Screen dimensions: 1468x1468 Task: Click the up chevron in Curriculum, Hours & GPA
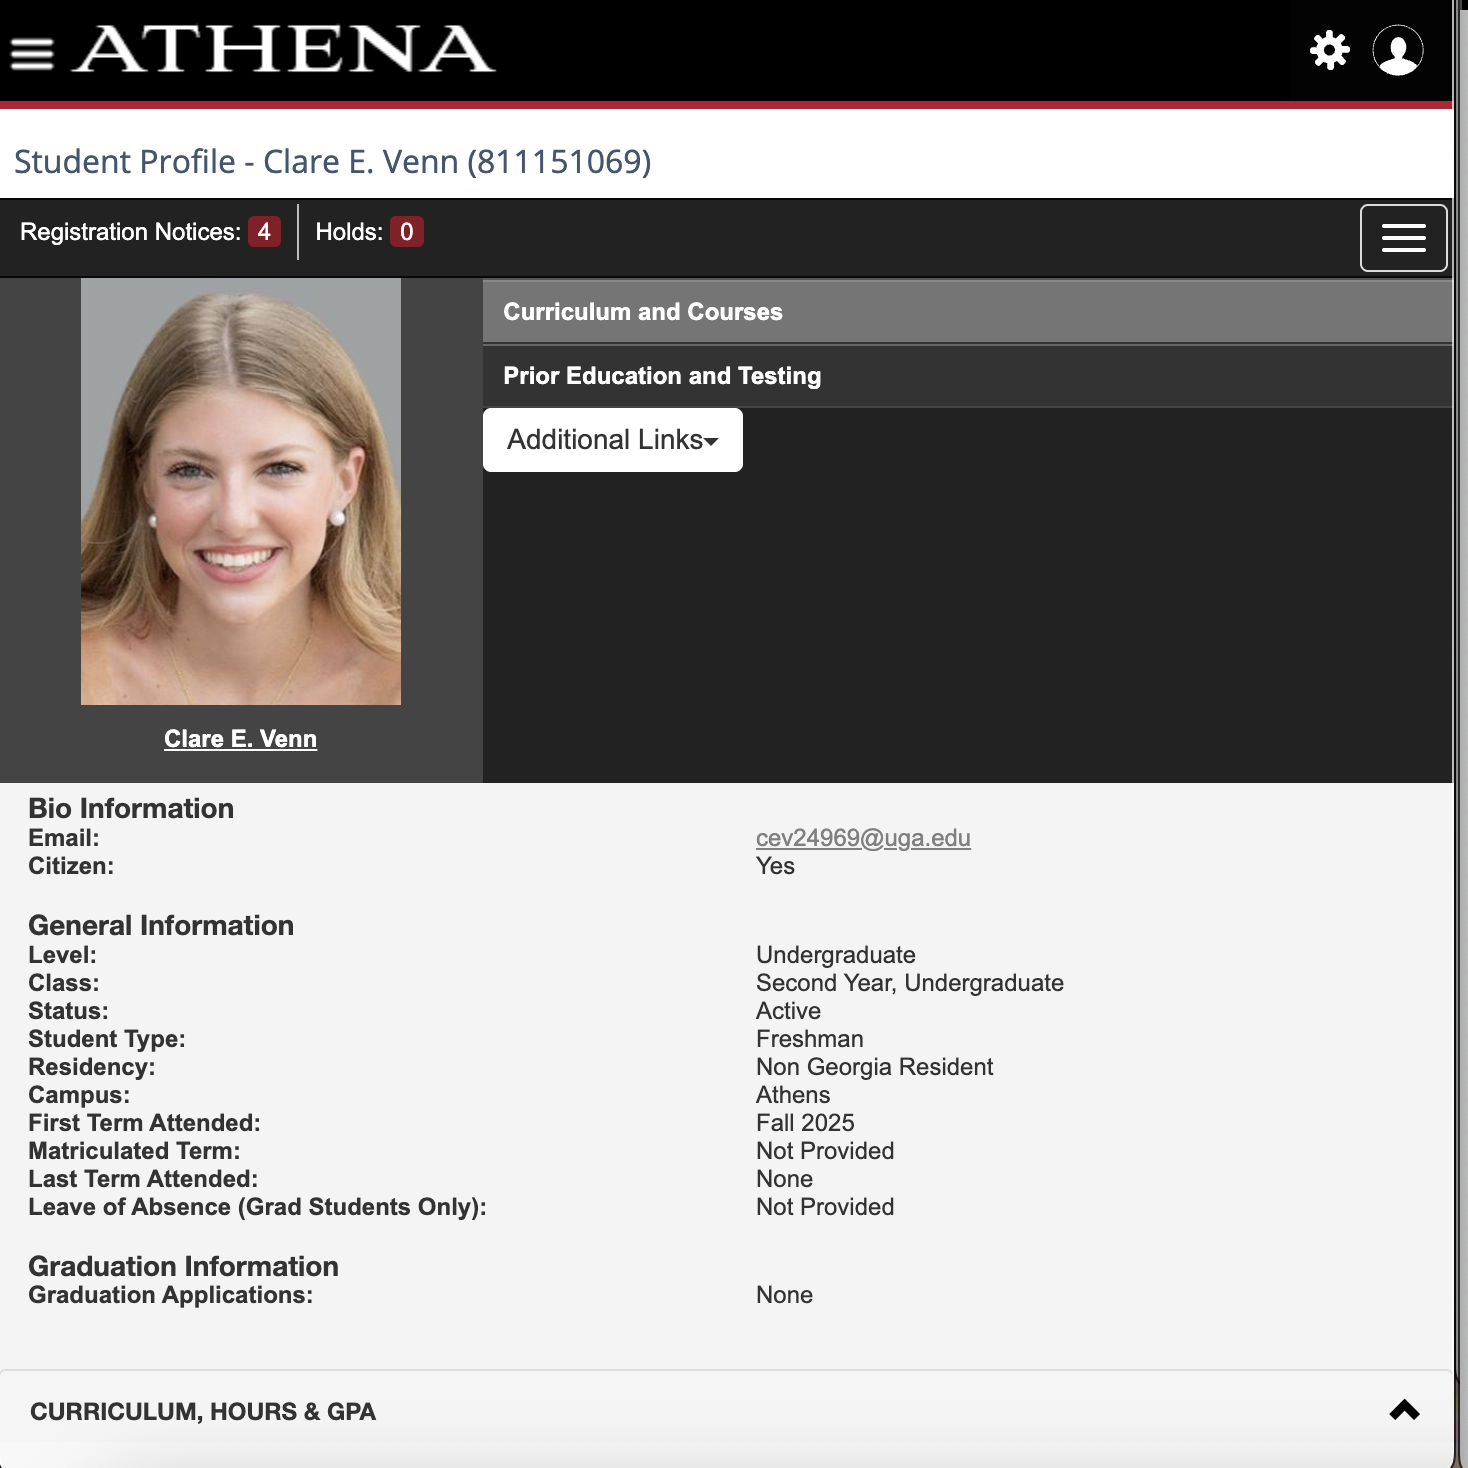point(1404,1410)
